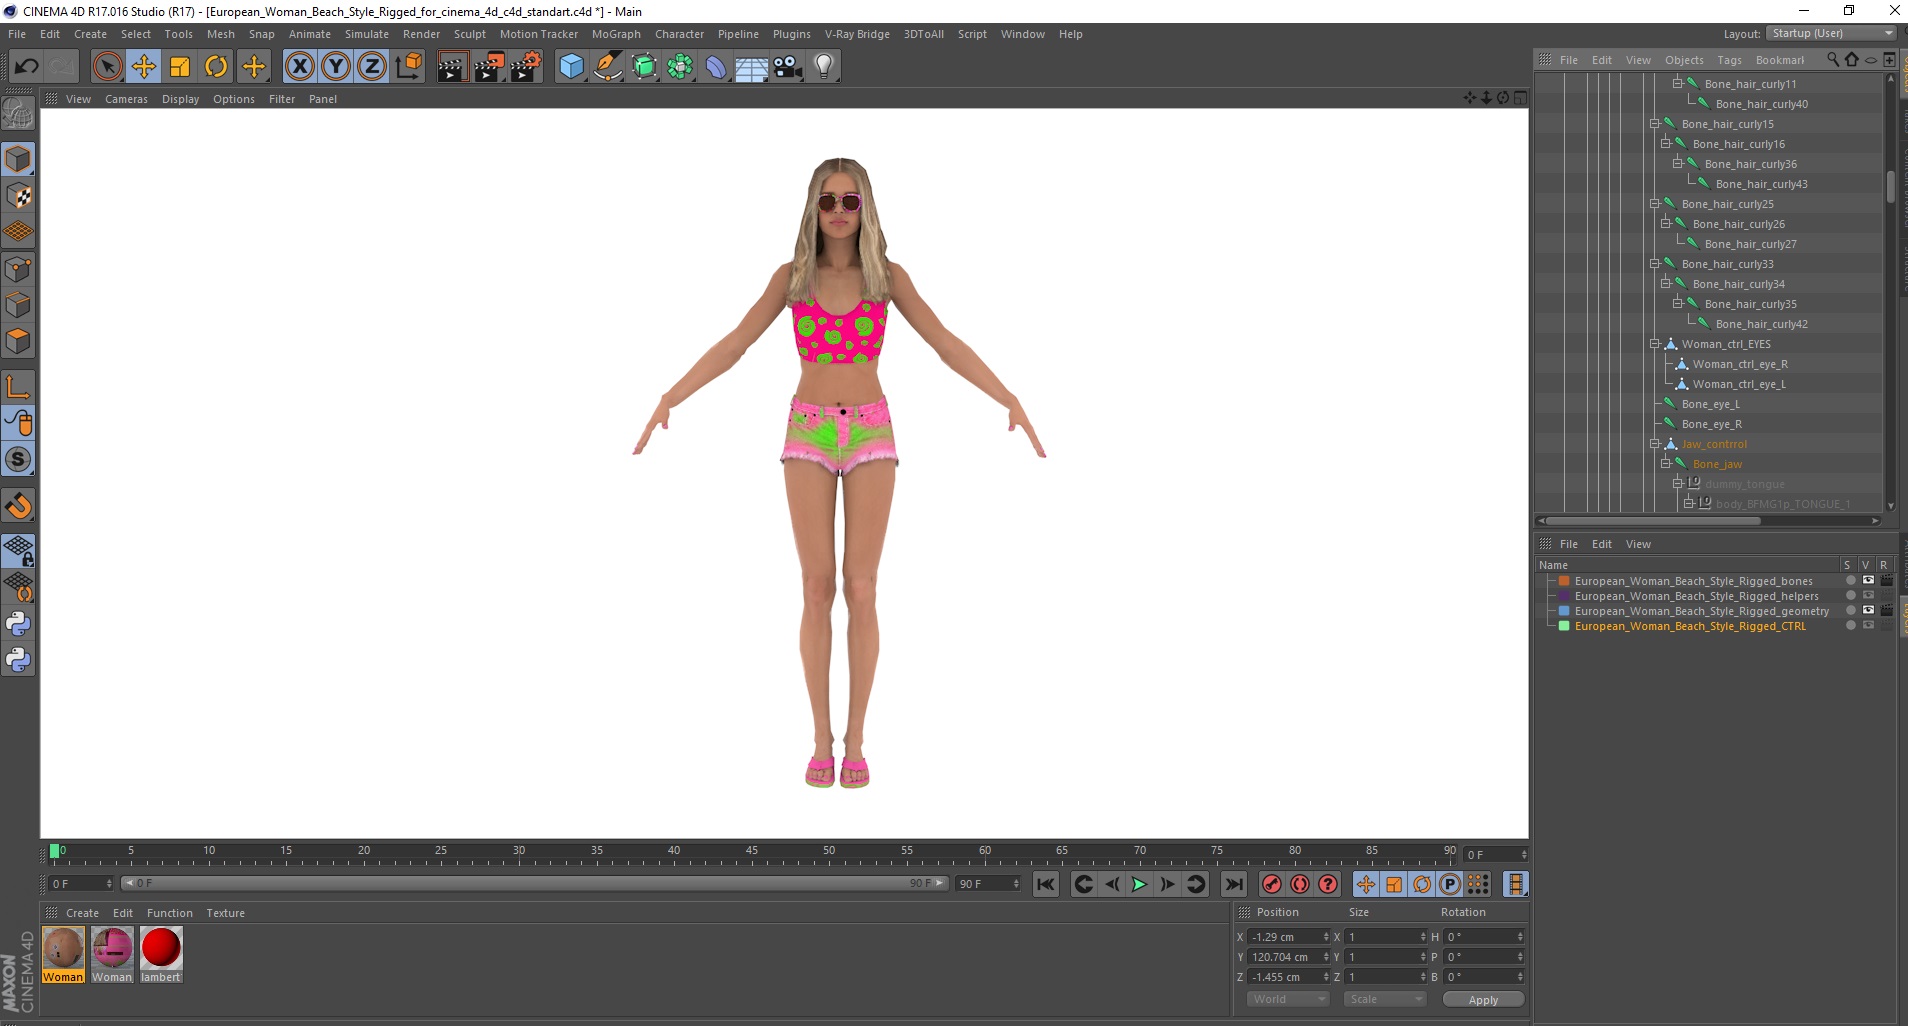
Task: Click the Apply button
Action: [x=1483, y=1000]
